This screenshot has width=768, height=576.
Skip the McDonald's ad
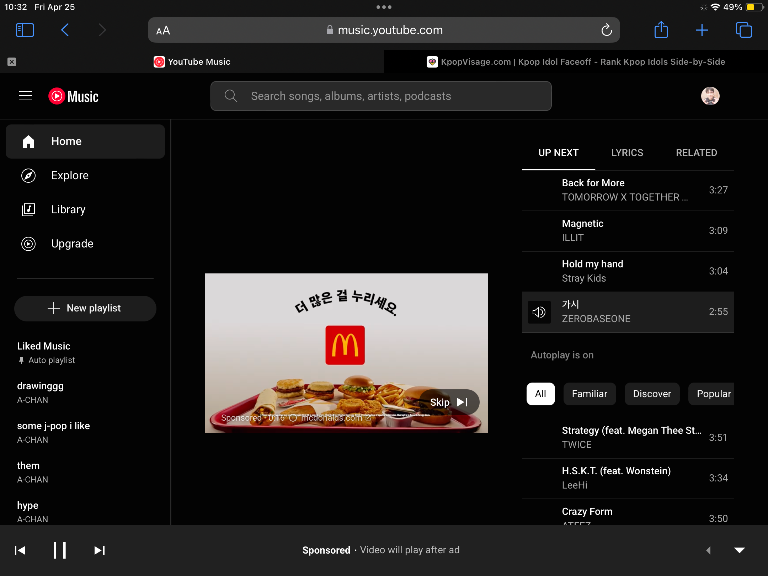pos(449,402)
